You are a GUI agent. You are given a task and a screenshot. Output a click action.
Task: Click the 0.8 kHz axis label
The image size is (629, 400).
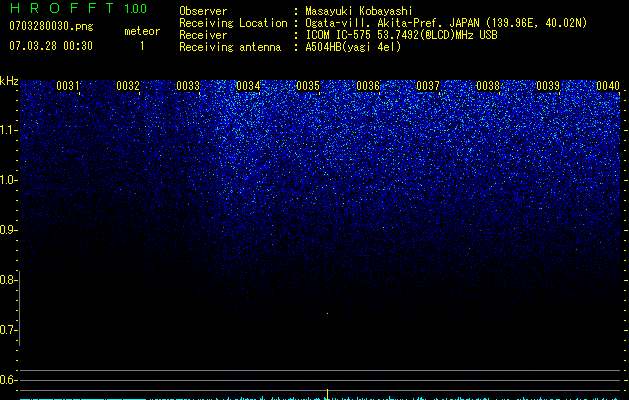(8, 280)
